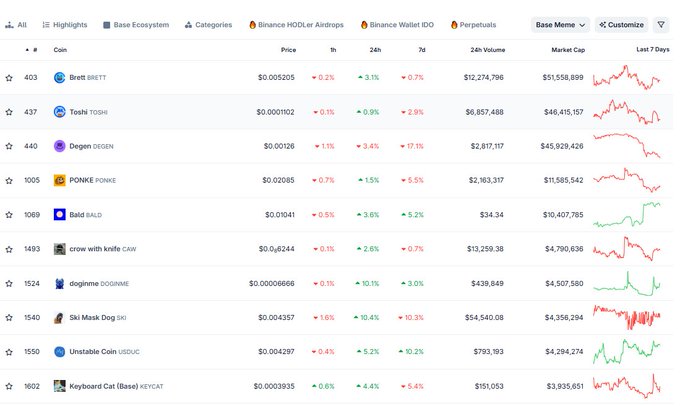680x406 pixels.
Task: Click the Base Ecosystem square icon
Action: (107, 25)
